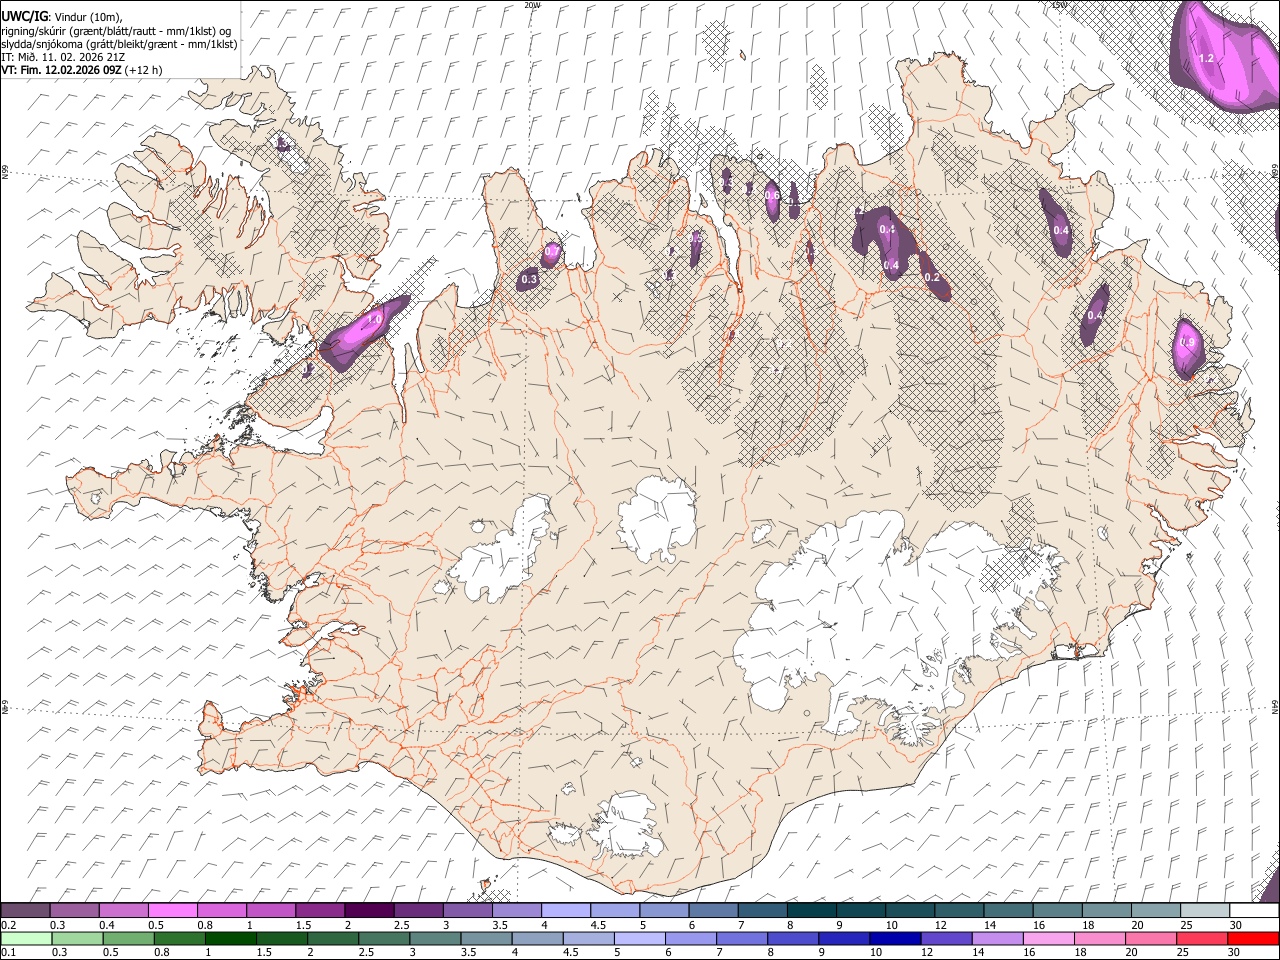
Task: Click the bright pink snow swatch labeled 0.5
Action: (x=172, y=911)
